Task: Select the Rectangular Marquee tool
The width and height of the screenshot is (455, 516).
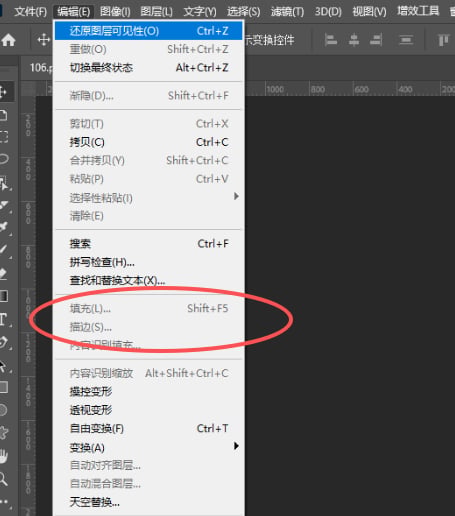Action: [x=4, y=137]
